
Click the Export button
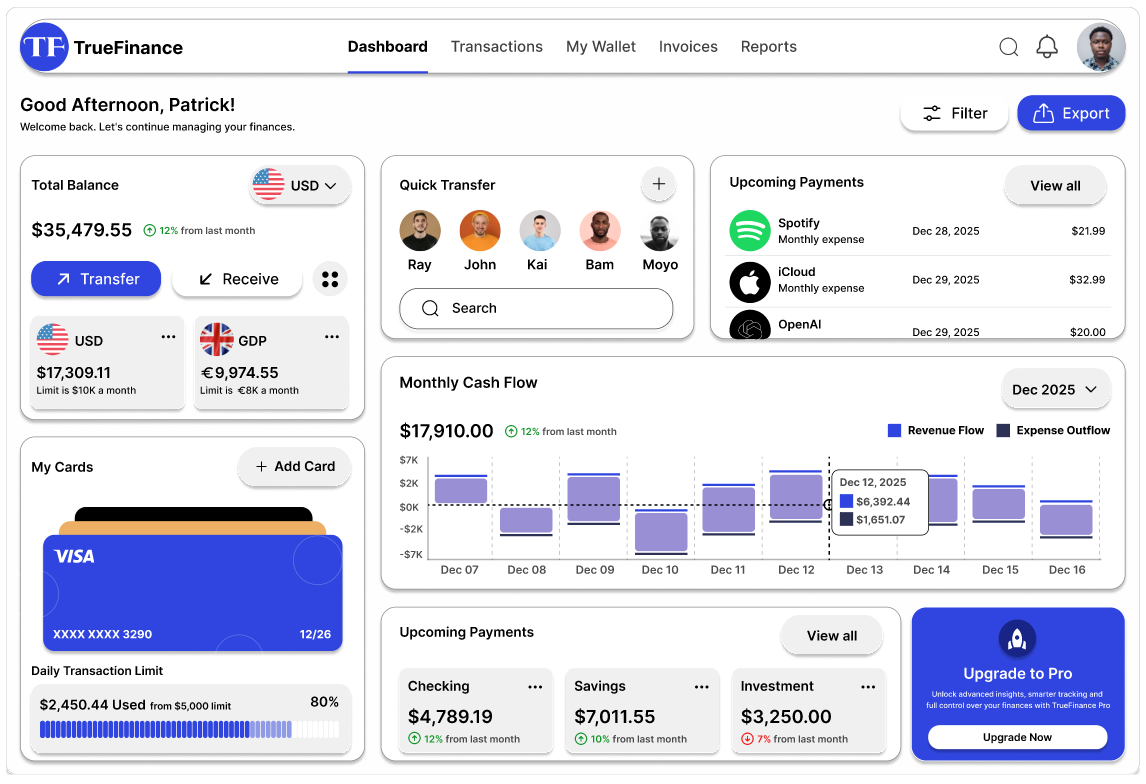click(1071, 113)
